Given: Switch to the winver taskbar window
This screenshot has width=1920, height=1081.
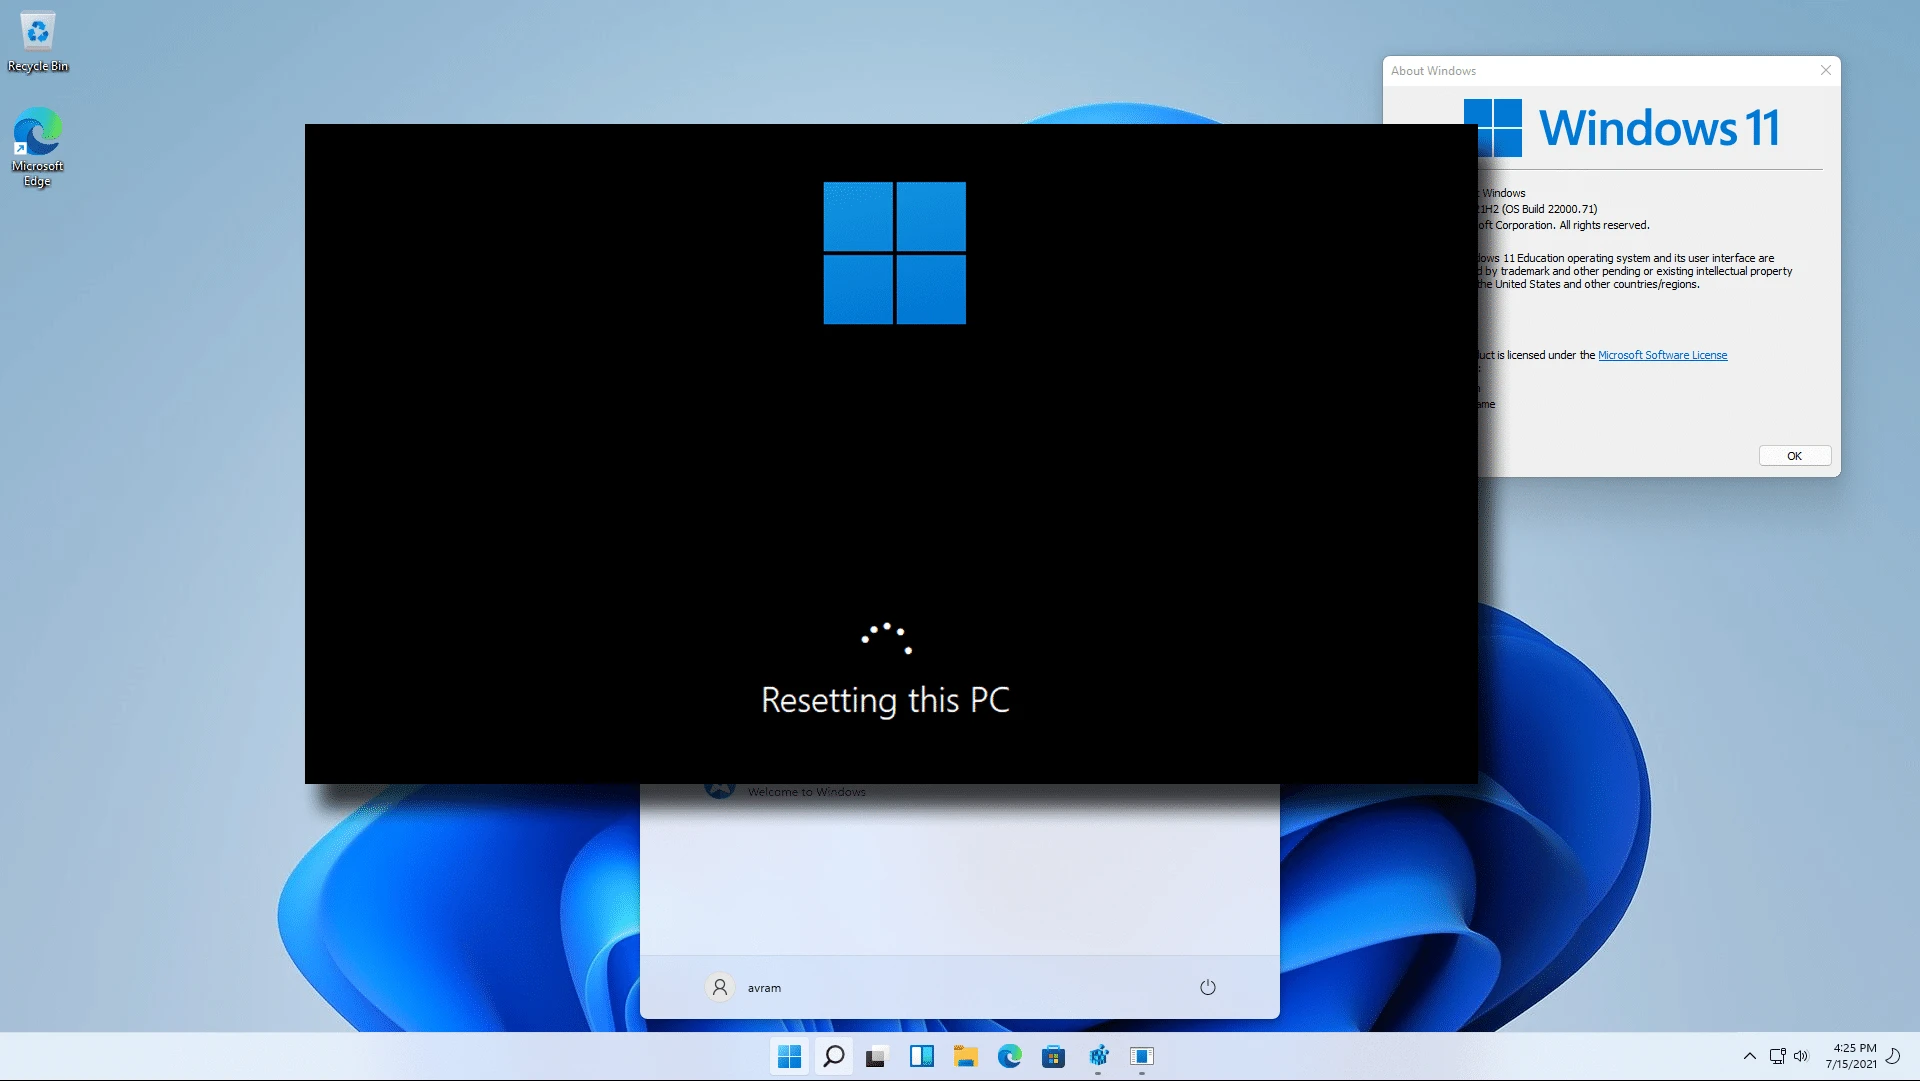Looking at the screenshot, I should click(1142, 1056).
